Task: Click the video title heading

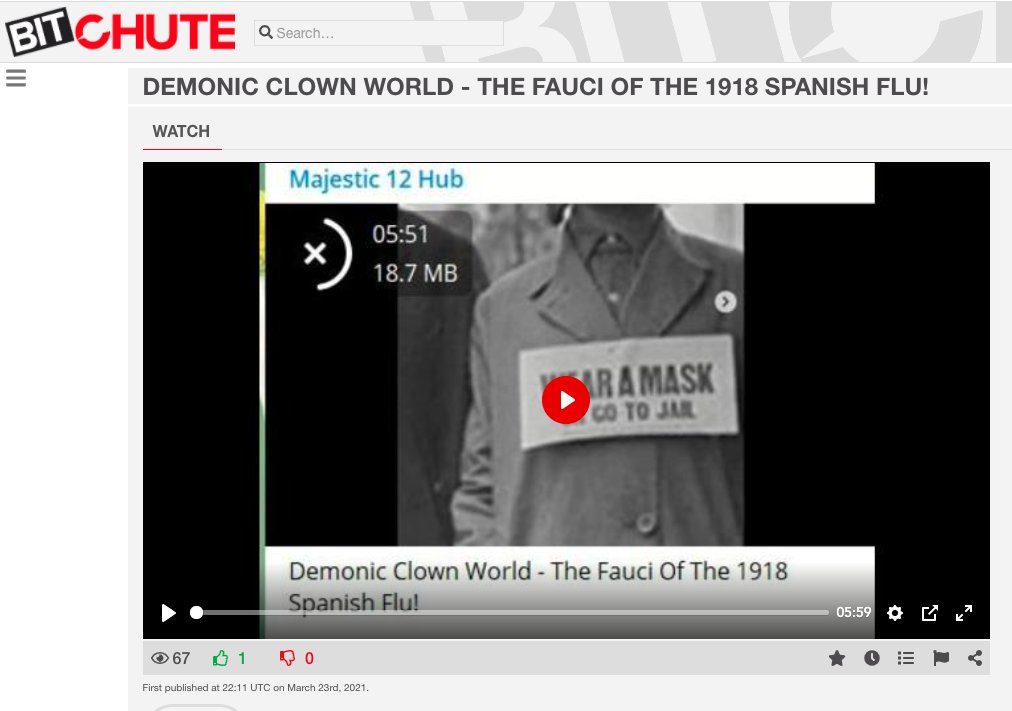Action: pyautogui.click(x=536, y=86)
